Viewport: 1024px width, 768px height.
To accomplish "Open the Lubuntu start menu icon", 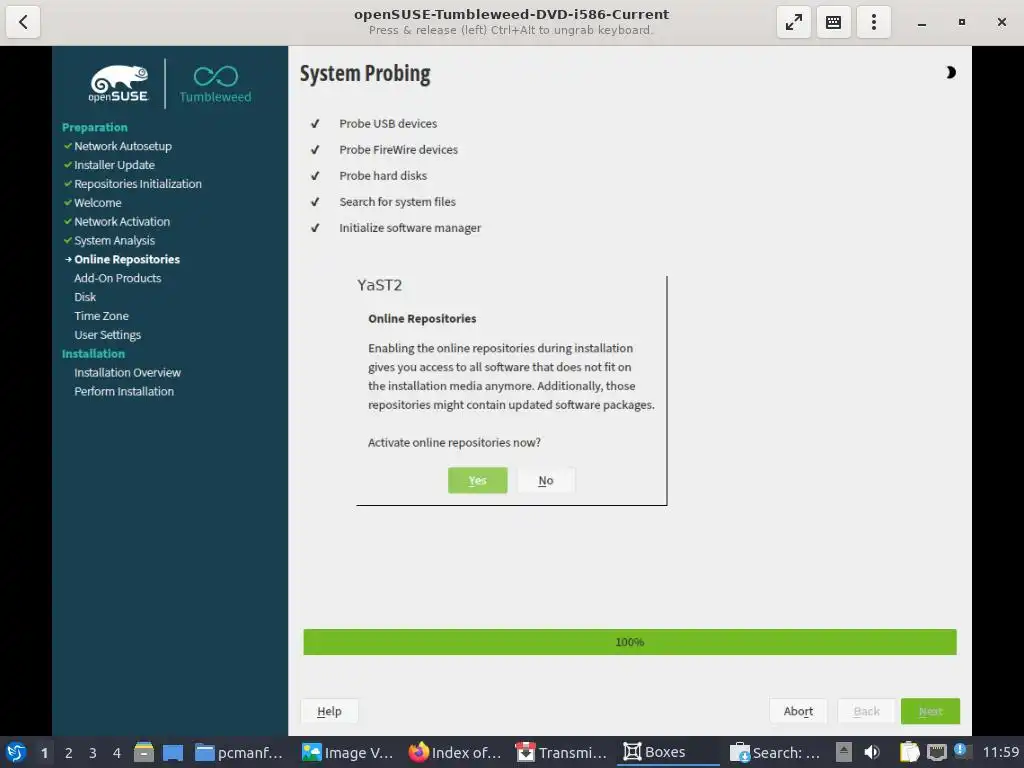I will (16, 752).
